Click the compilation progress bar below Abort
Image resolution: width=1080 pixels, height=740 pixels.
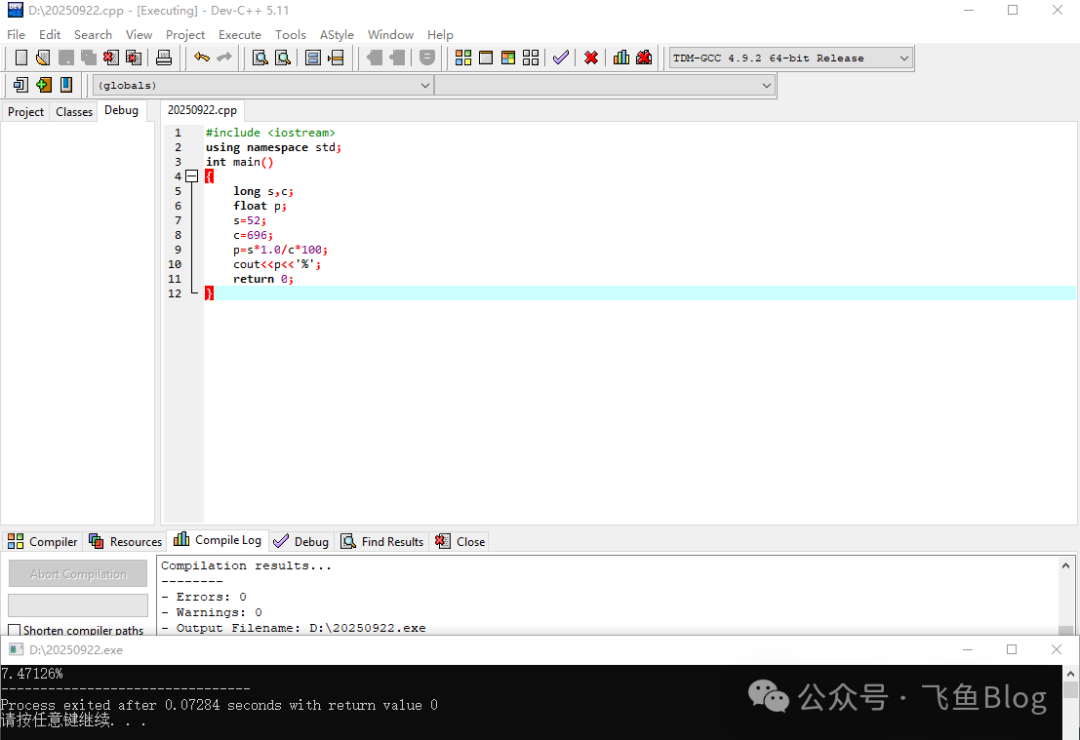[78, 606]
